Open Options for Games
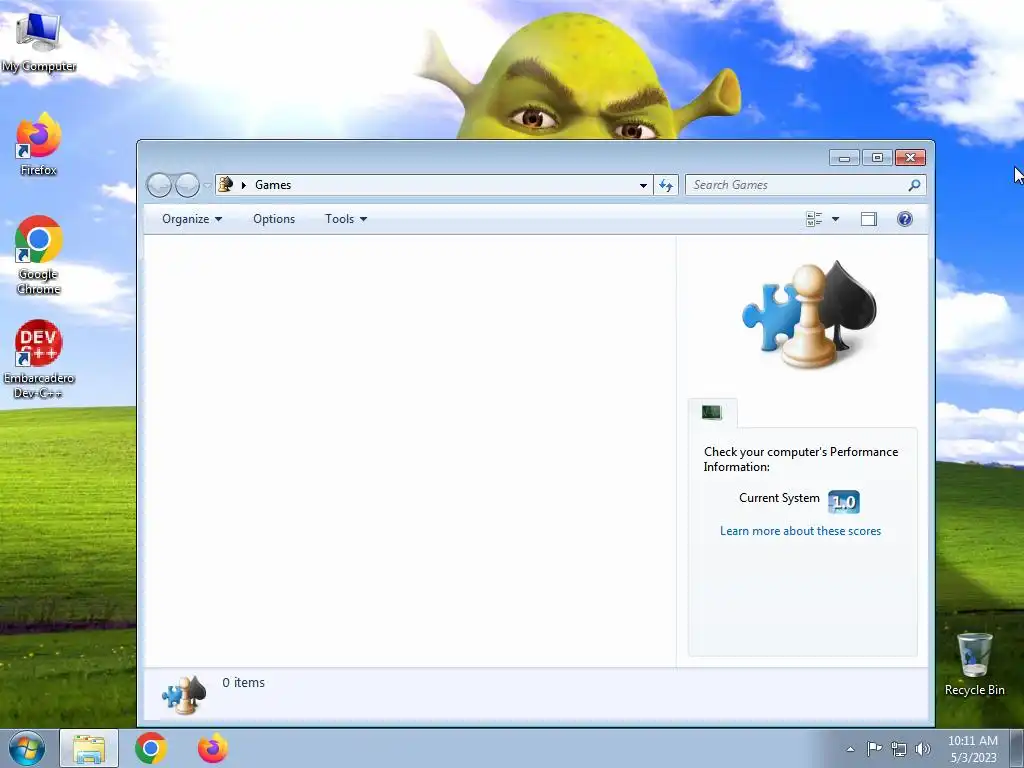Screen dimensions: 1024x768 (274, 219)
